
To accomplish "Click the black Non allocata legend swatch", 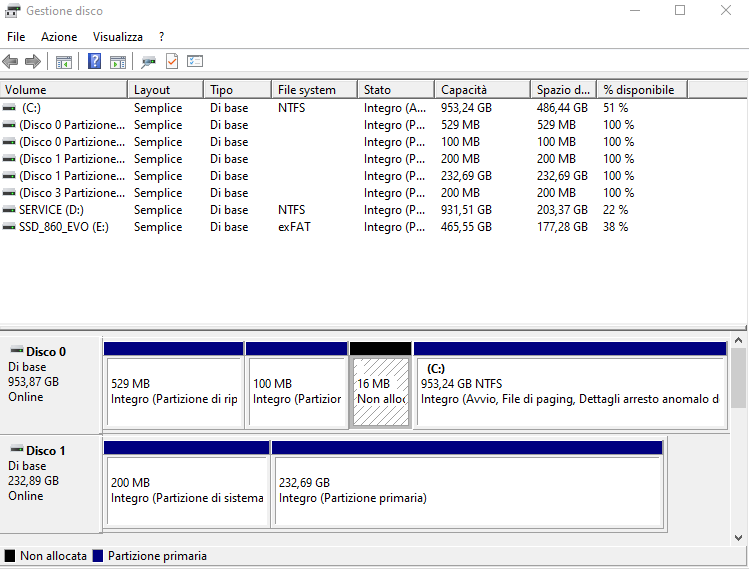I will pyautogui.click(x=10, y=556).
